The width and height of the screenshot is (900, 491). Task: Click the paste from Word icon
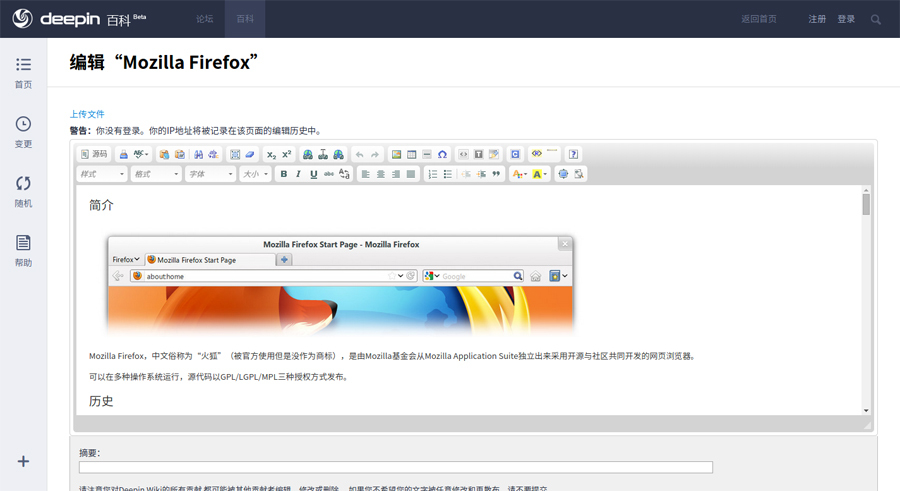(x=180, y=154)
